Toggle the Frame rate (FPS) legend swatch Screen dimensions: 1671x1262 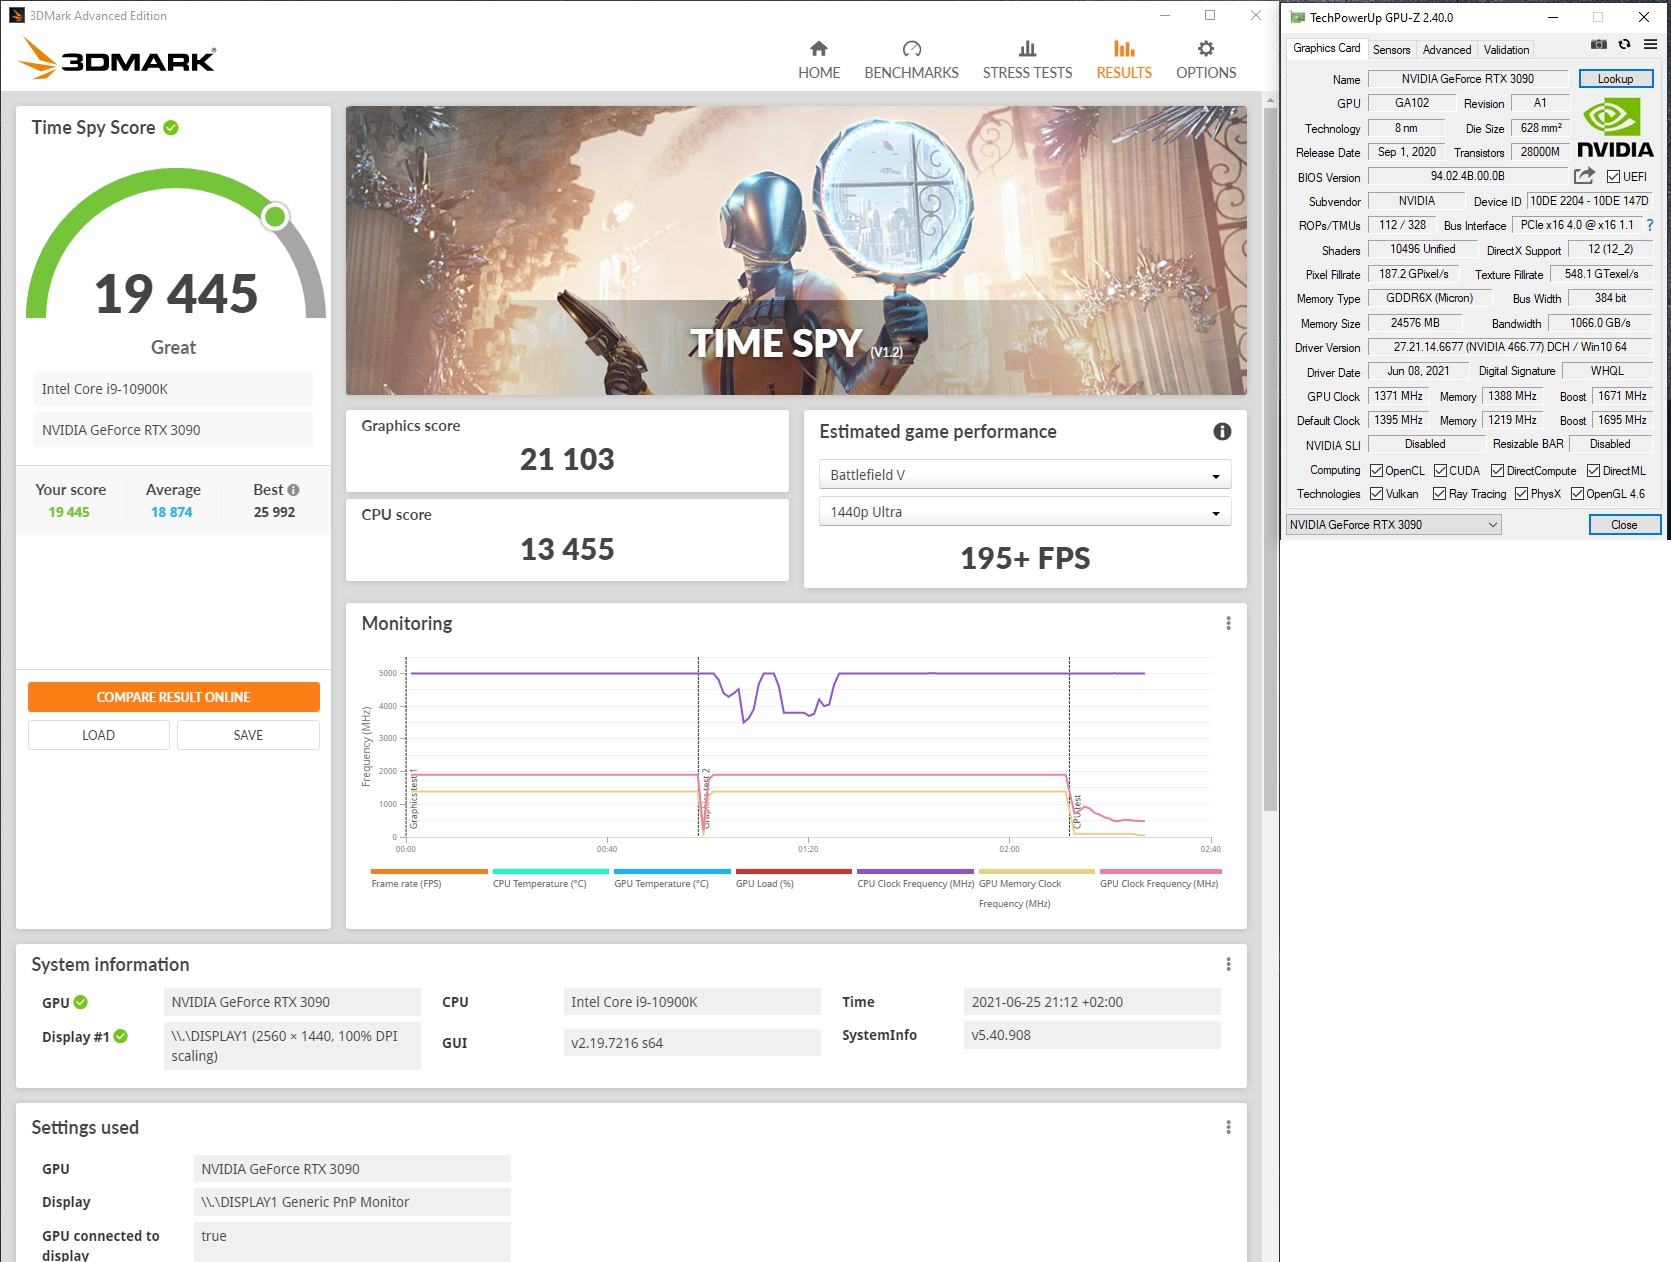pos(429,871)
